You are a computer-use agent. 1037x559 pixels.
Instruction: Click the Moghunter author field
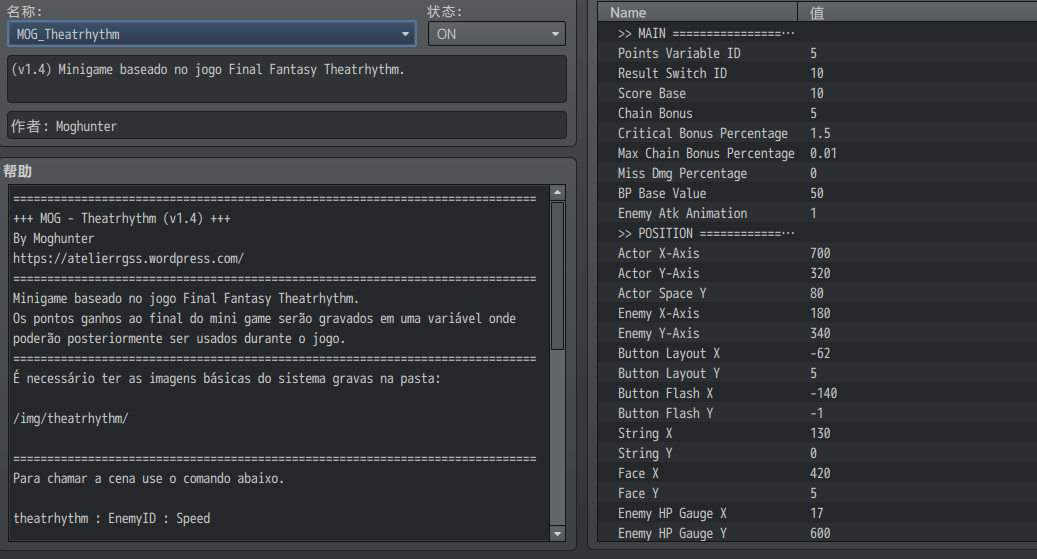click(287, 126)
